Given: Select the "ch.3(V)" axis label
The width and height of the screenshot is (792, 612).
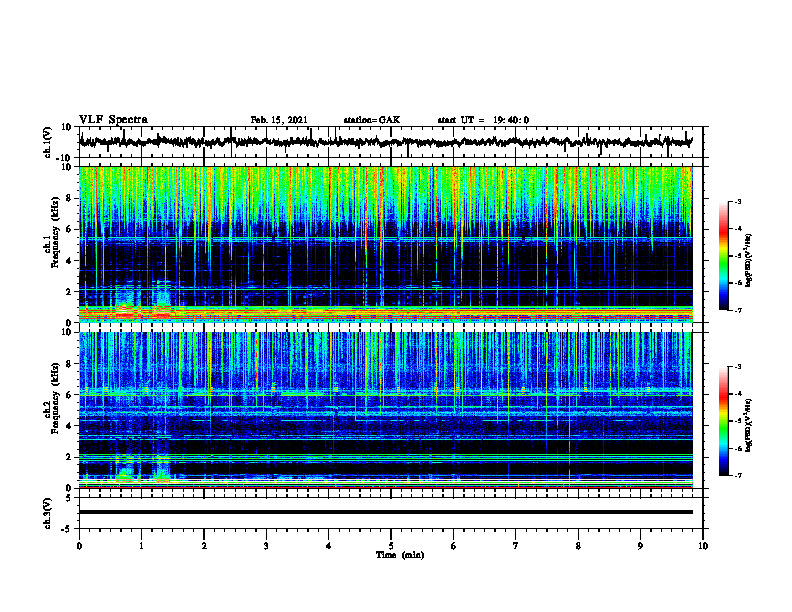Looking at the screenshot, I should tap(48, 513).
